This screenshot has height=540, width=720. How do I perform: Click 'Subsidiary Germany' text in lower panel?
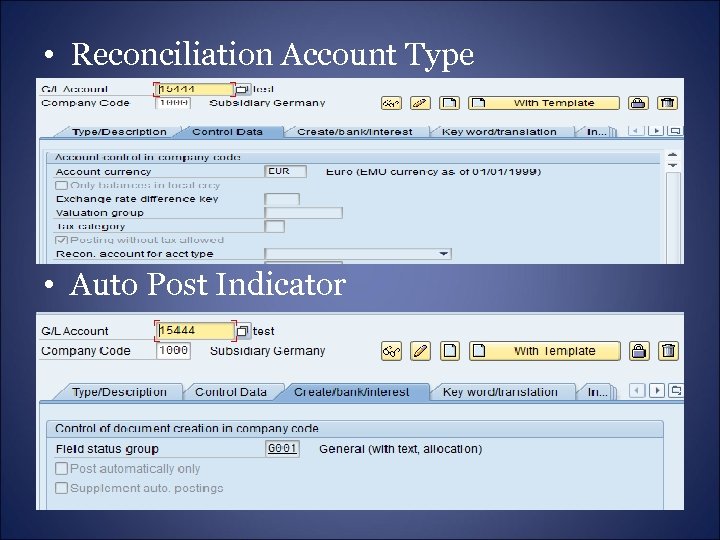(x=267, y=351)
